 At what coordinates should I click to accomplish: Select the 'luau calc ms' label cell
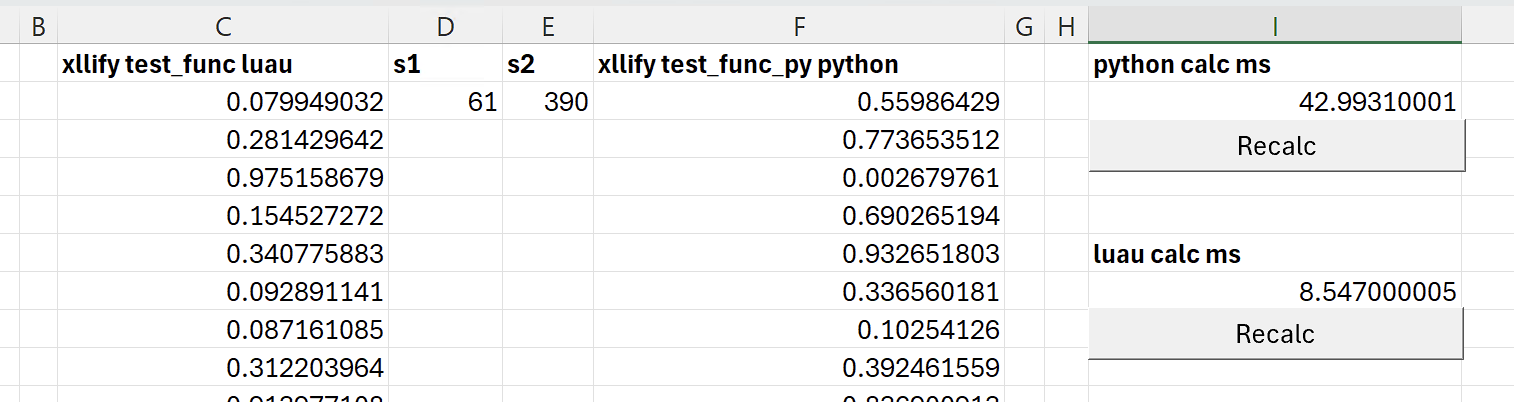point(1275,253)
